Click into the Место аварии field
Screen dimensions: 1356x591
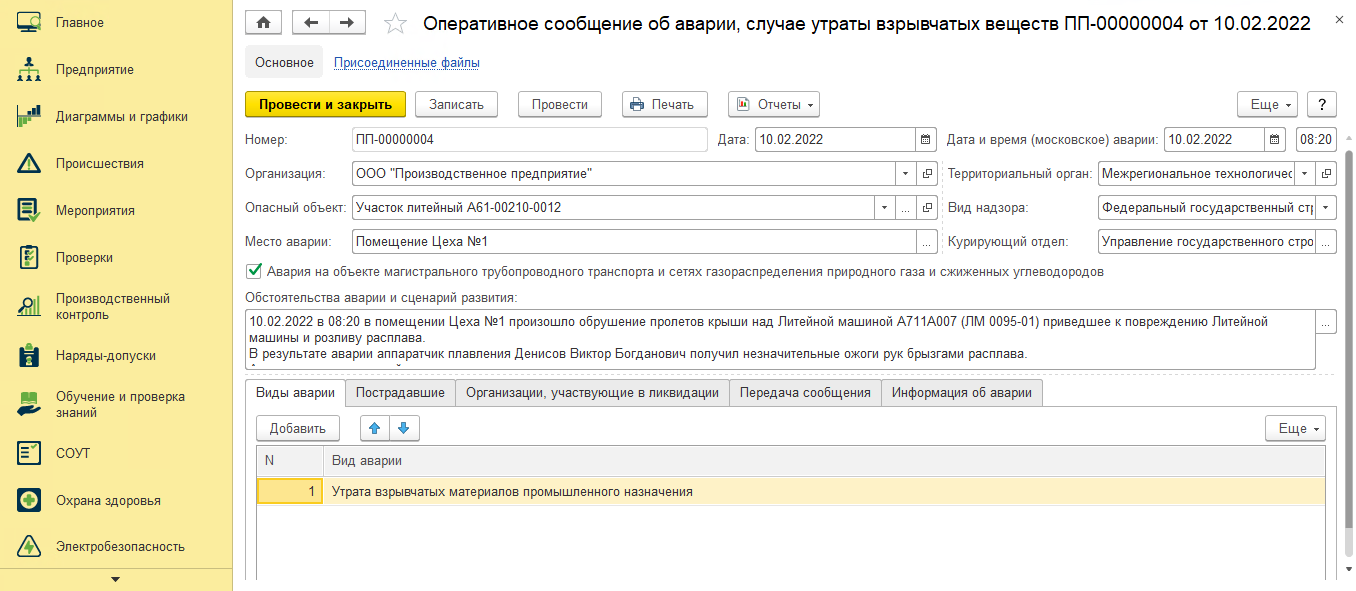coord(634,241)
